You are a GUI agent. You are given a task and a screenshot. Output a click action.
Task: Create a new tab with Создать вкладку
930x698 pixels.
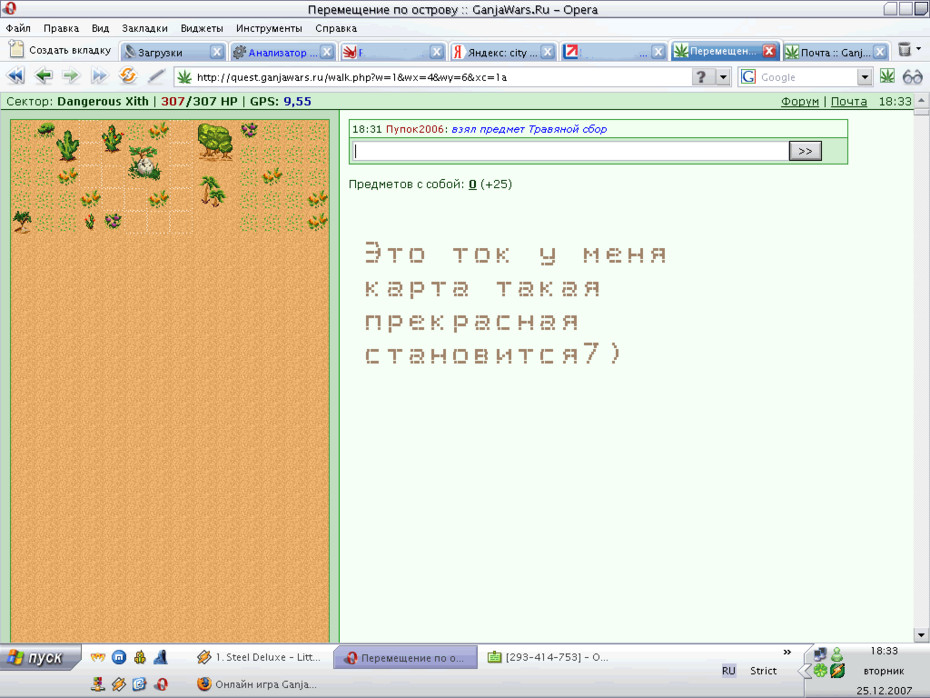click(x=60, y=50)
